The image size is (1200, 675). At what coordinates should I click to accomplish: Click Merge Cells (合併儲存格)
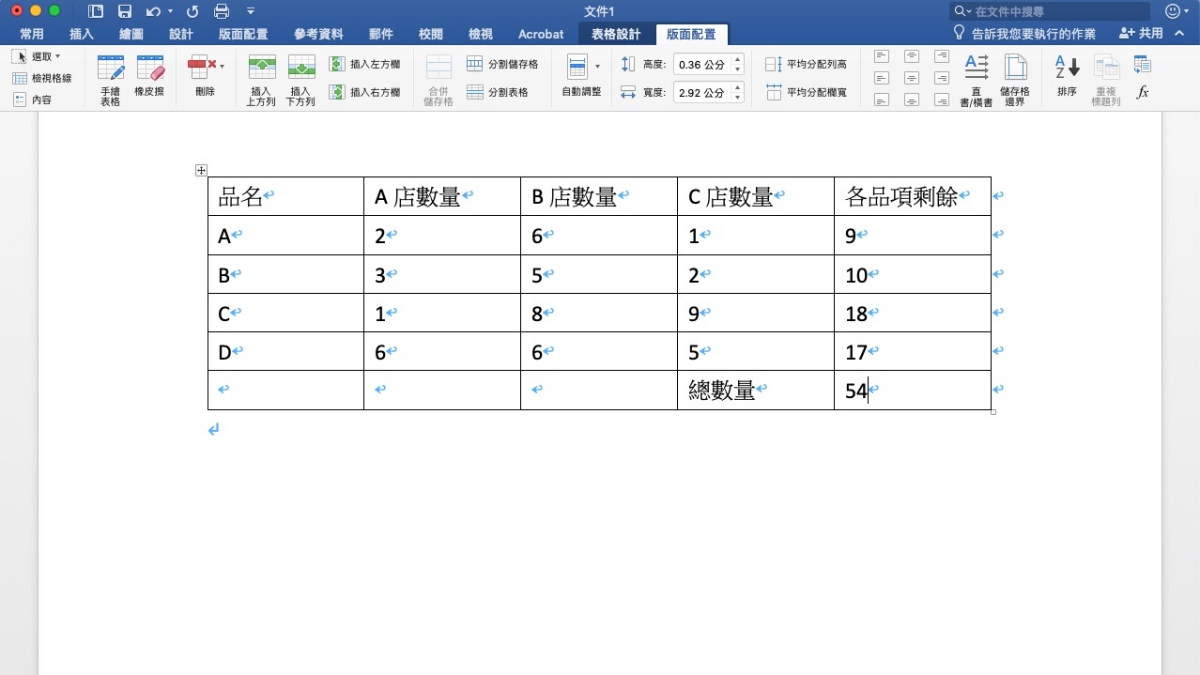438,80
